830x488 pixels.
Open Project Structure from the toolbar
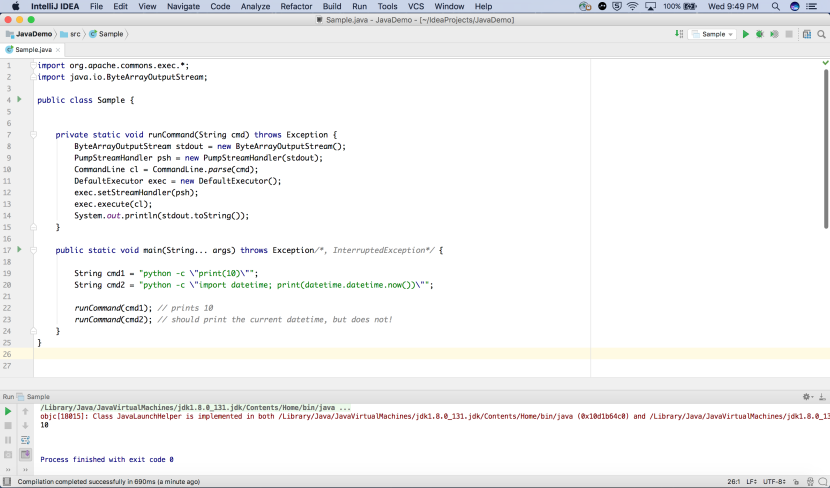pyautogui.click(x=807, y=34)
